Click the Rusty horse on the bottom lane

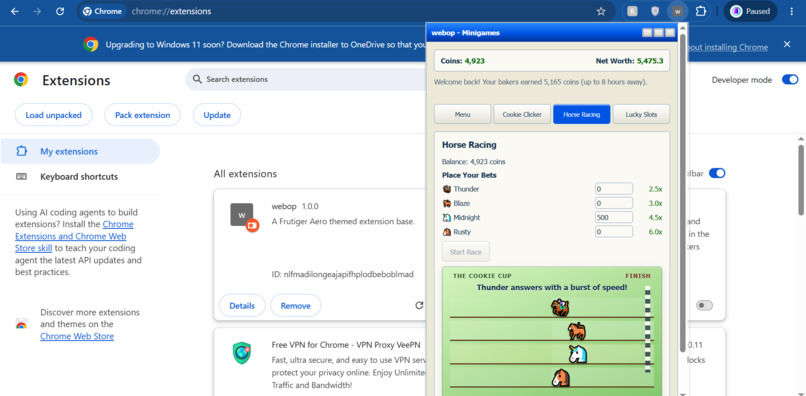(561, 377)
